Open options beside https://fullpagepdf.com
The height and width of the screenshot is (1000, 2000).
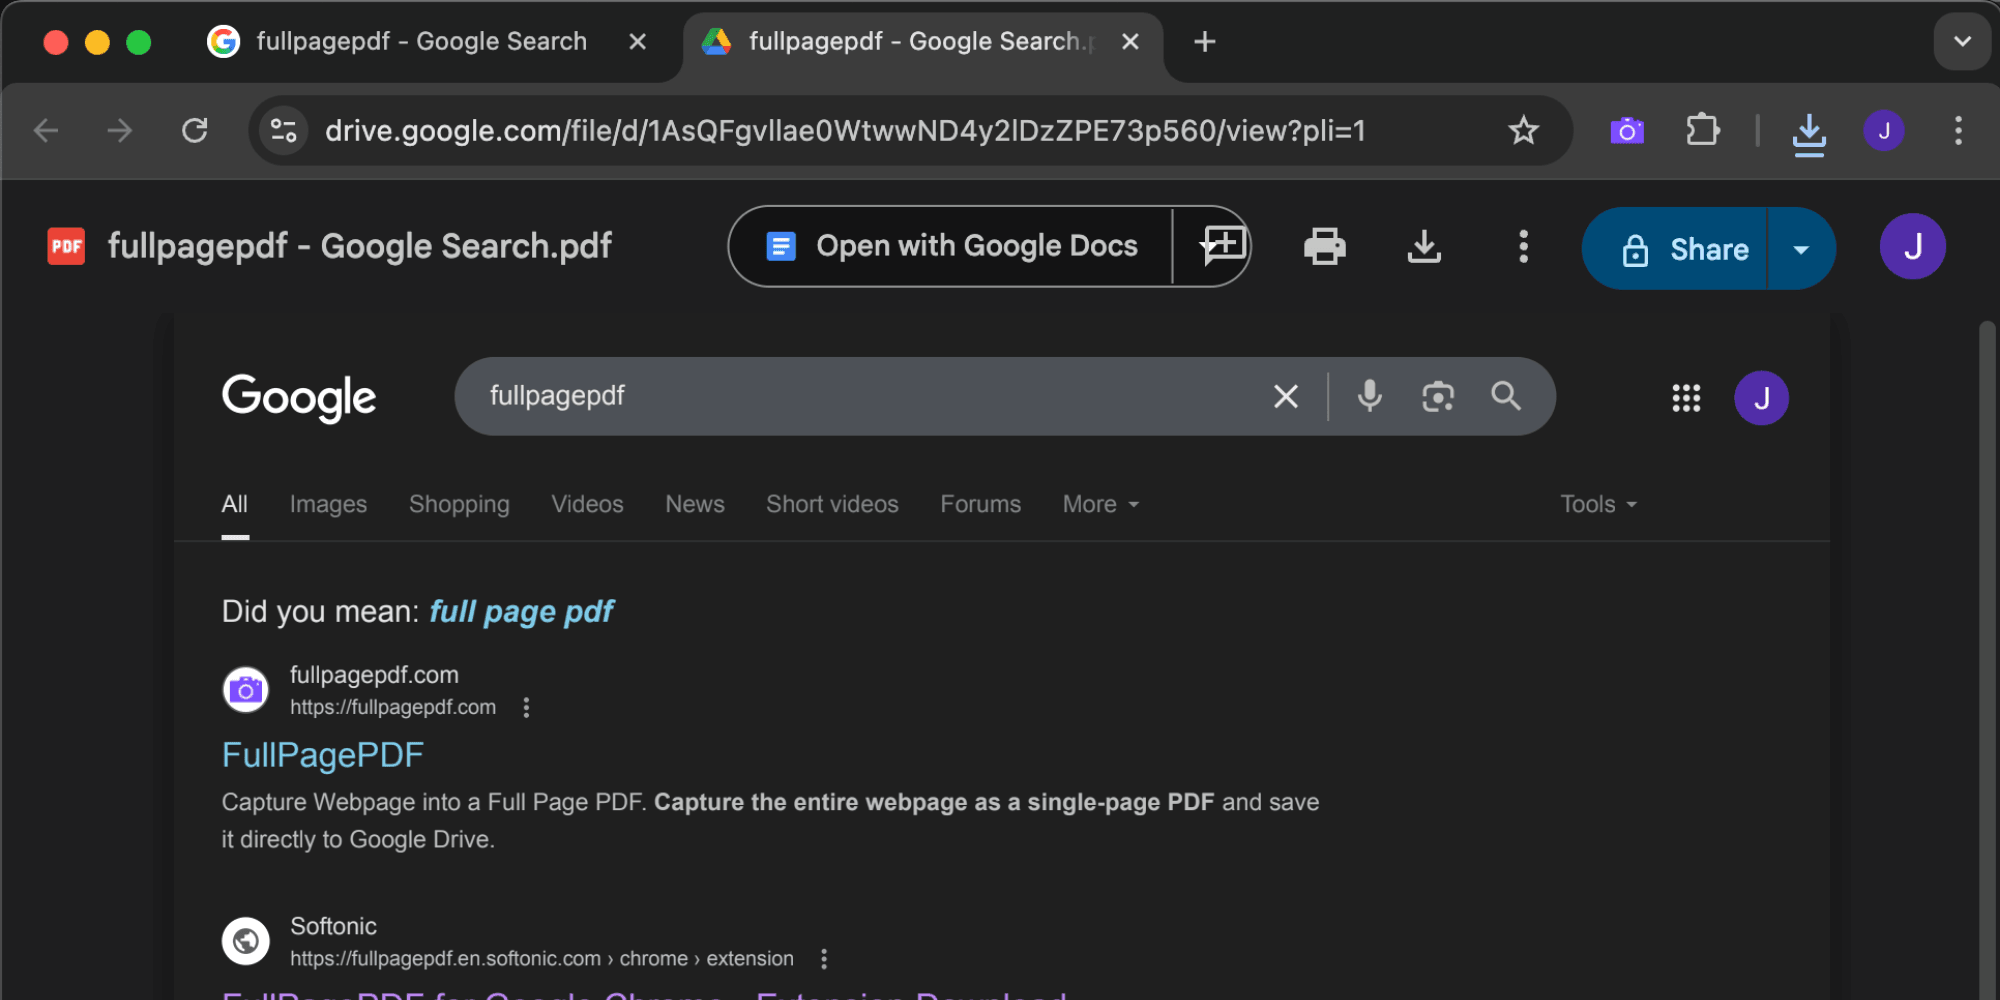click(x=526, y=708)
